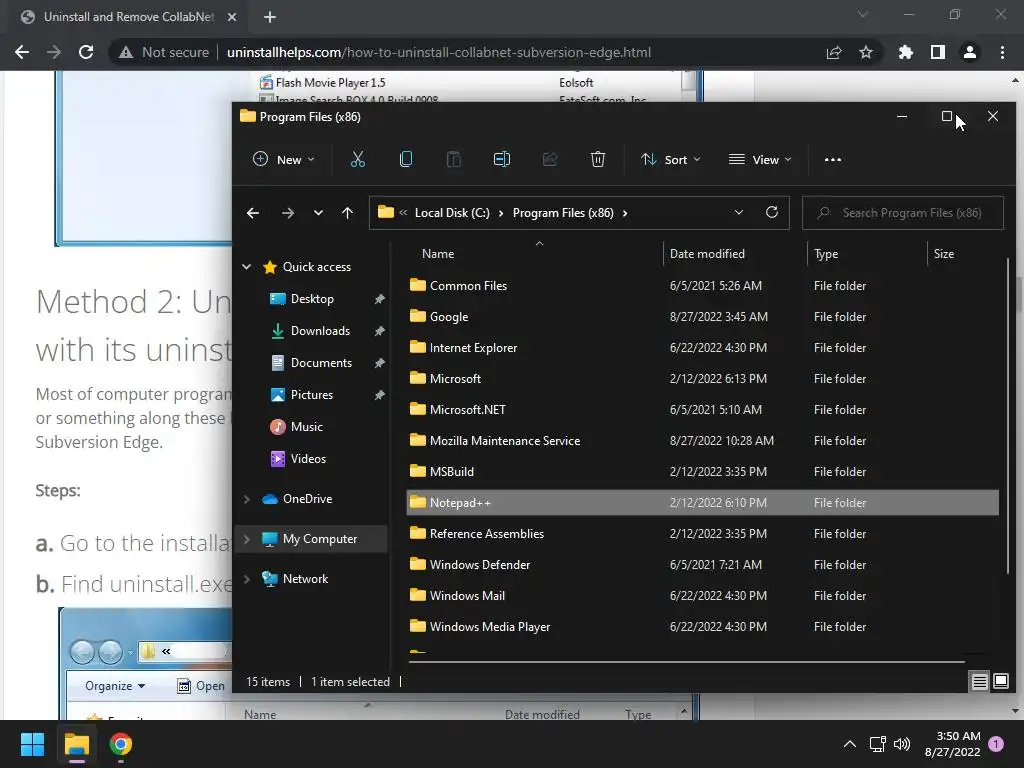The width and height of the screenshot is (1024, 768).
Task: Expand Network in navigation pane
Action: [x=247, y=579]
